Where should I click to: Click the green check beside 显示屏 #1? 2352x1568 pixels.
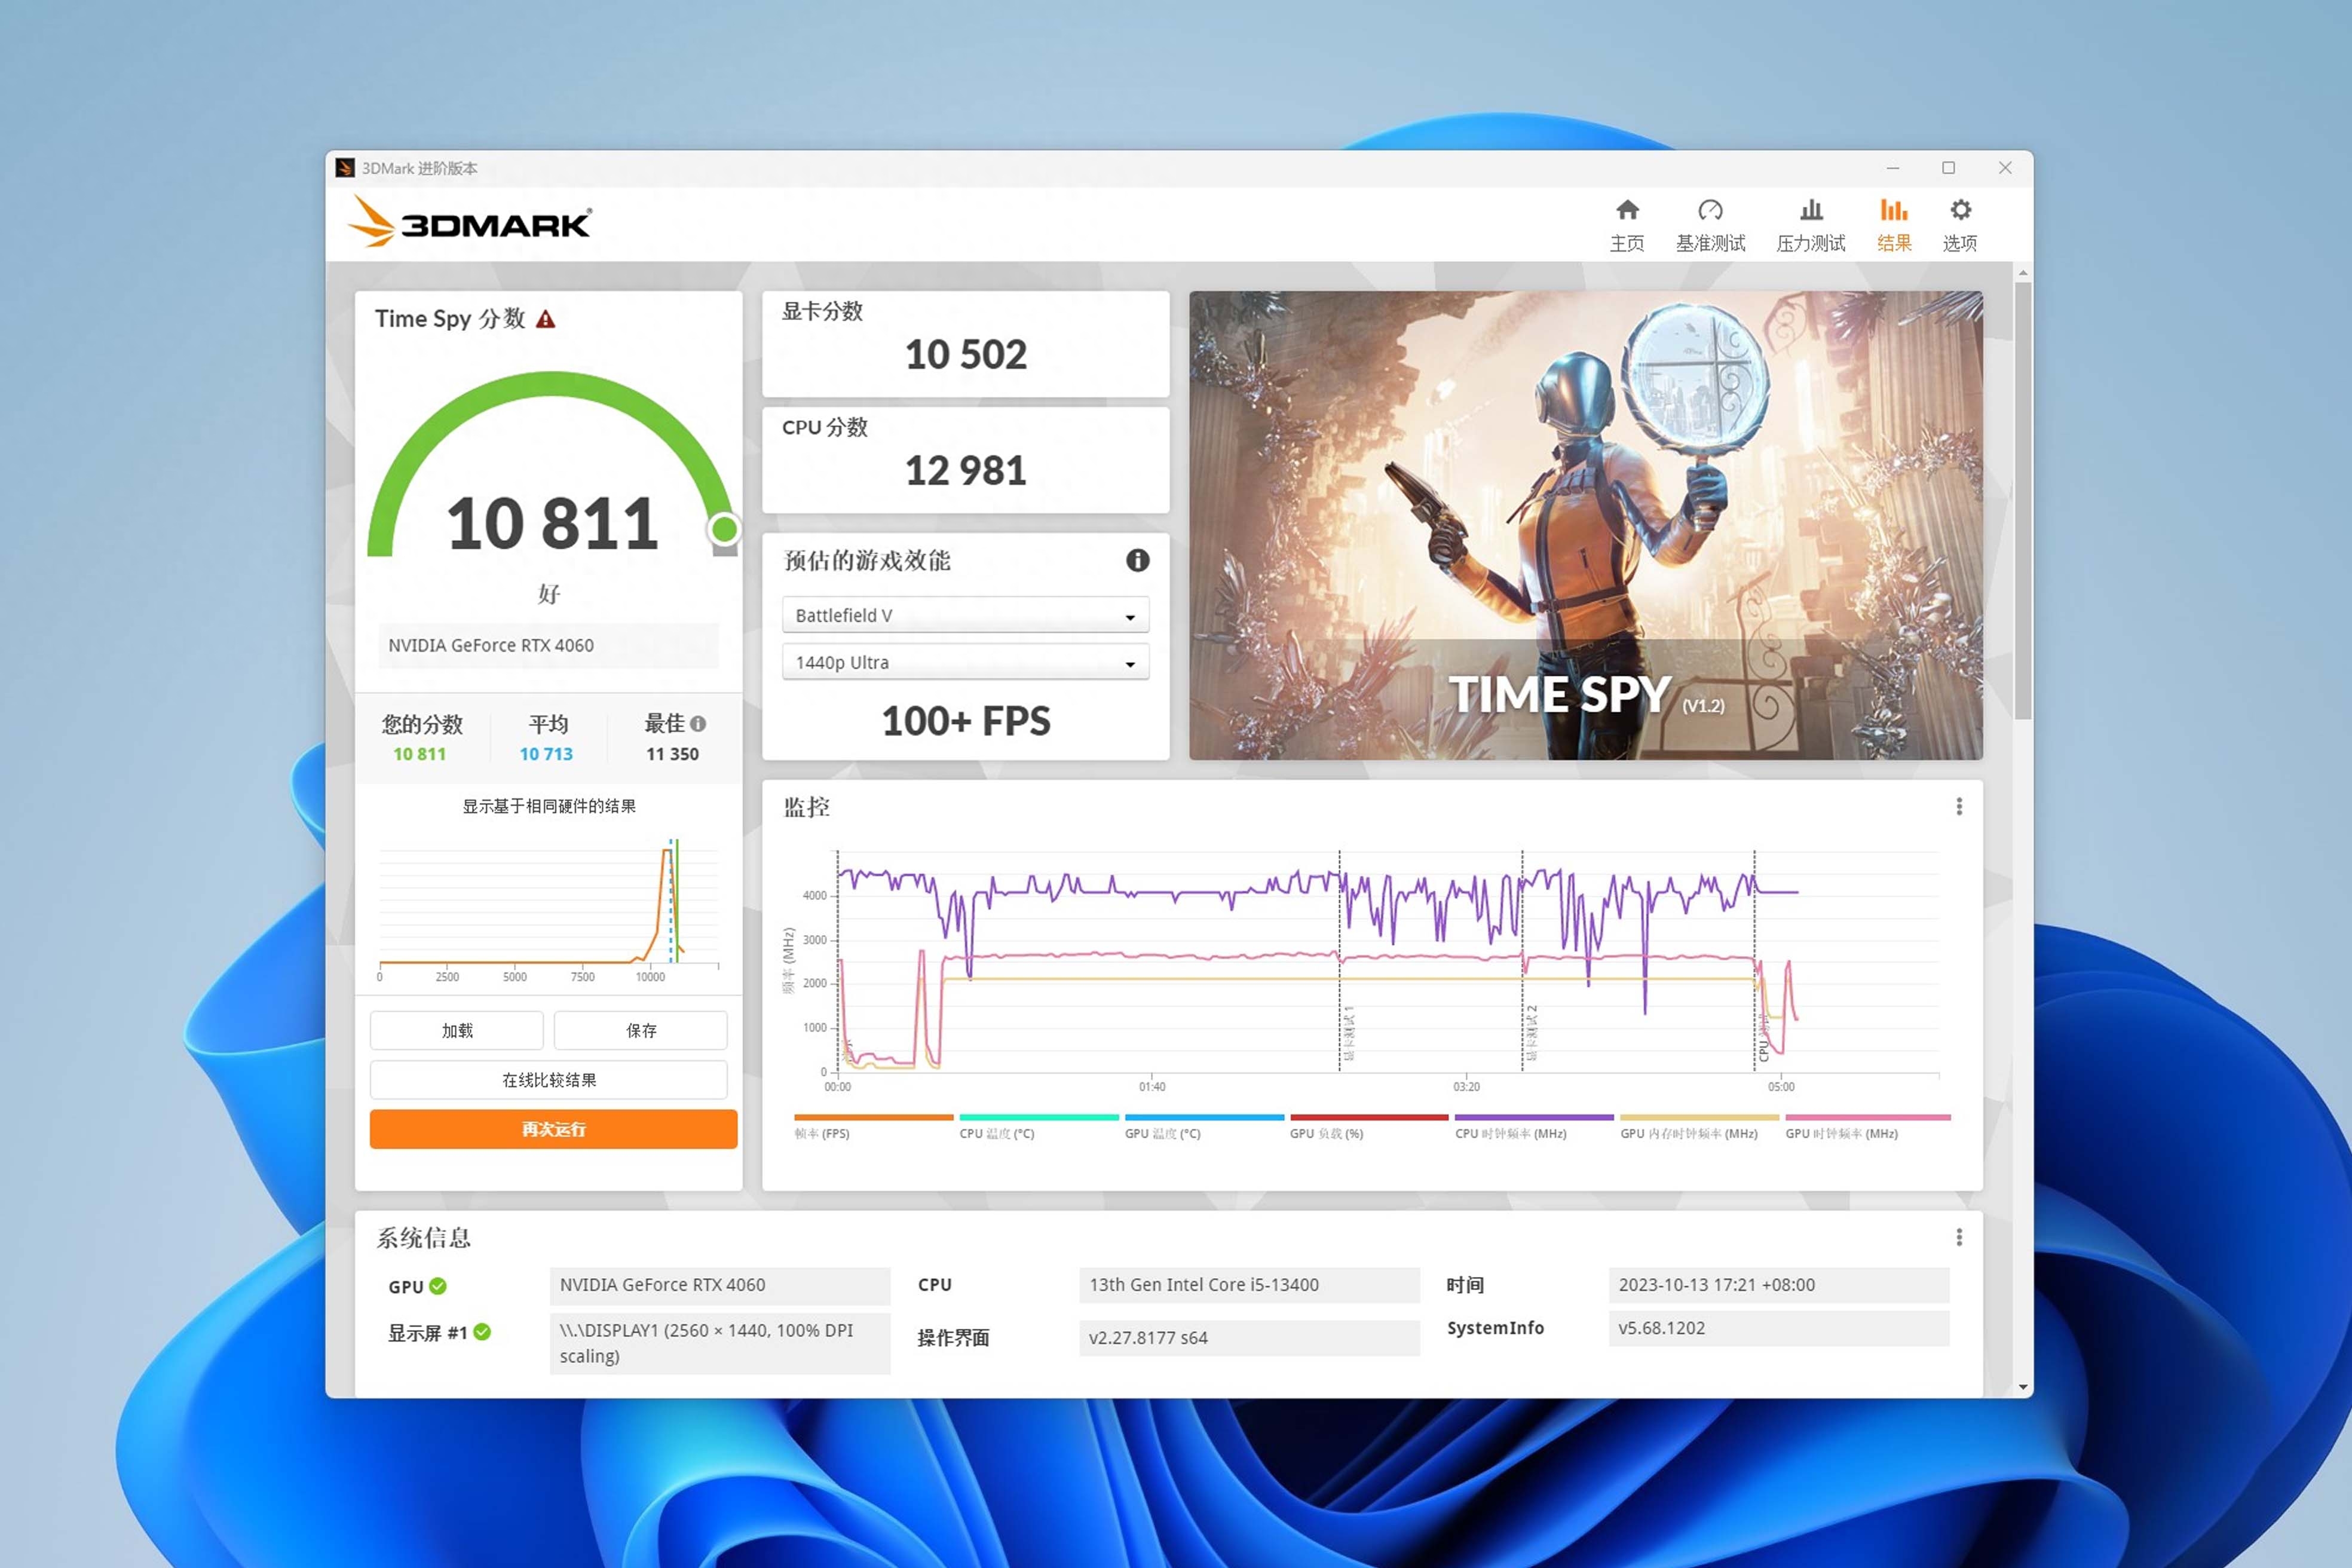pyautogui.click(x=482, y=1332)
